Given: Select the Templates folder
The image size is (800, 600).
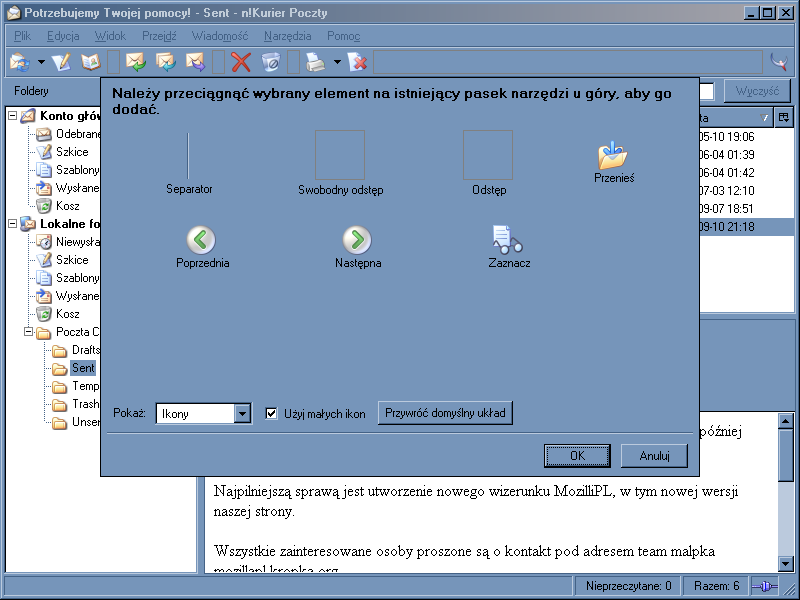Looking at the screenshot, I should tap(77, 386).
